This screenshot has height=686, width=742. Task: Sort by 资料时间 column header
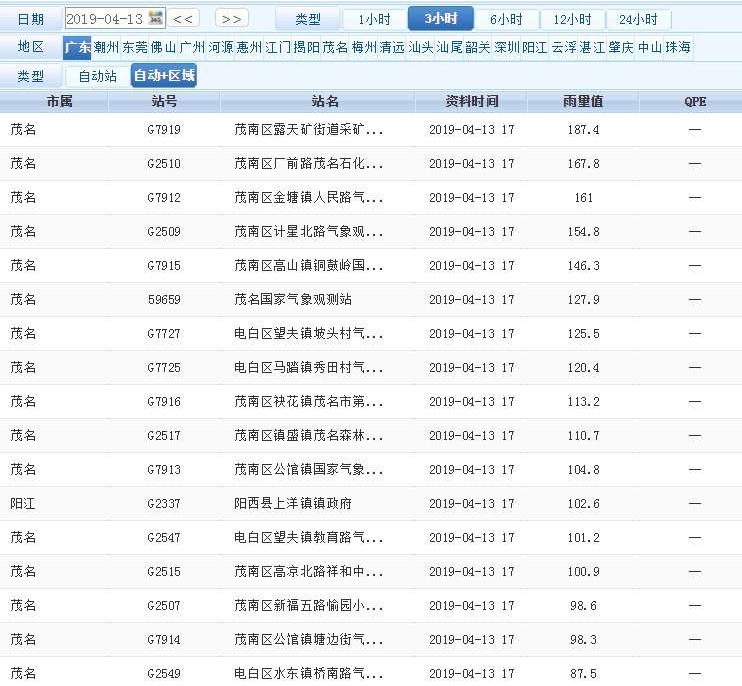coord(471,102)
